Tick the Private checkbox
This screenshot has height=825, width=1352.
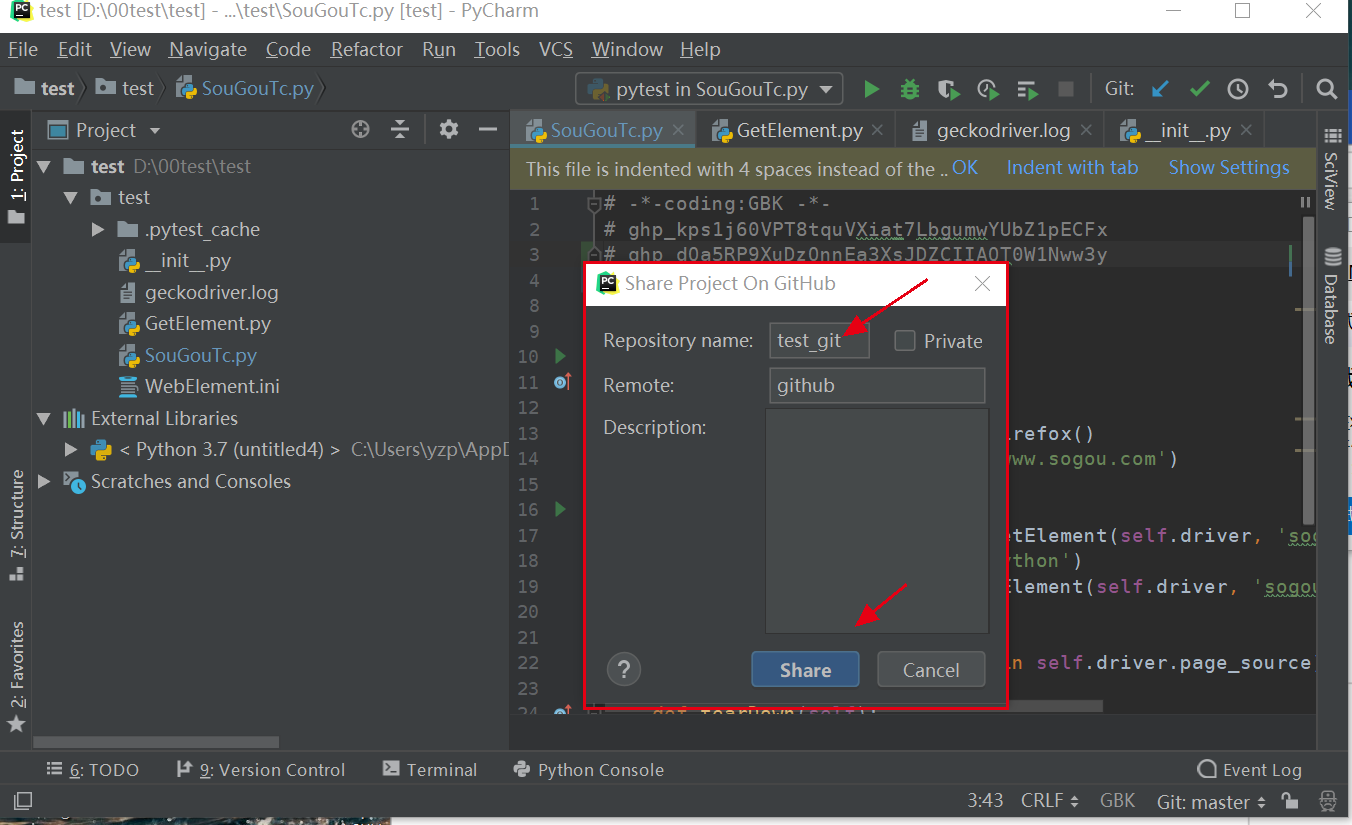click(x=905, y=341)
